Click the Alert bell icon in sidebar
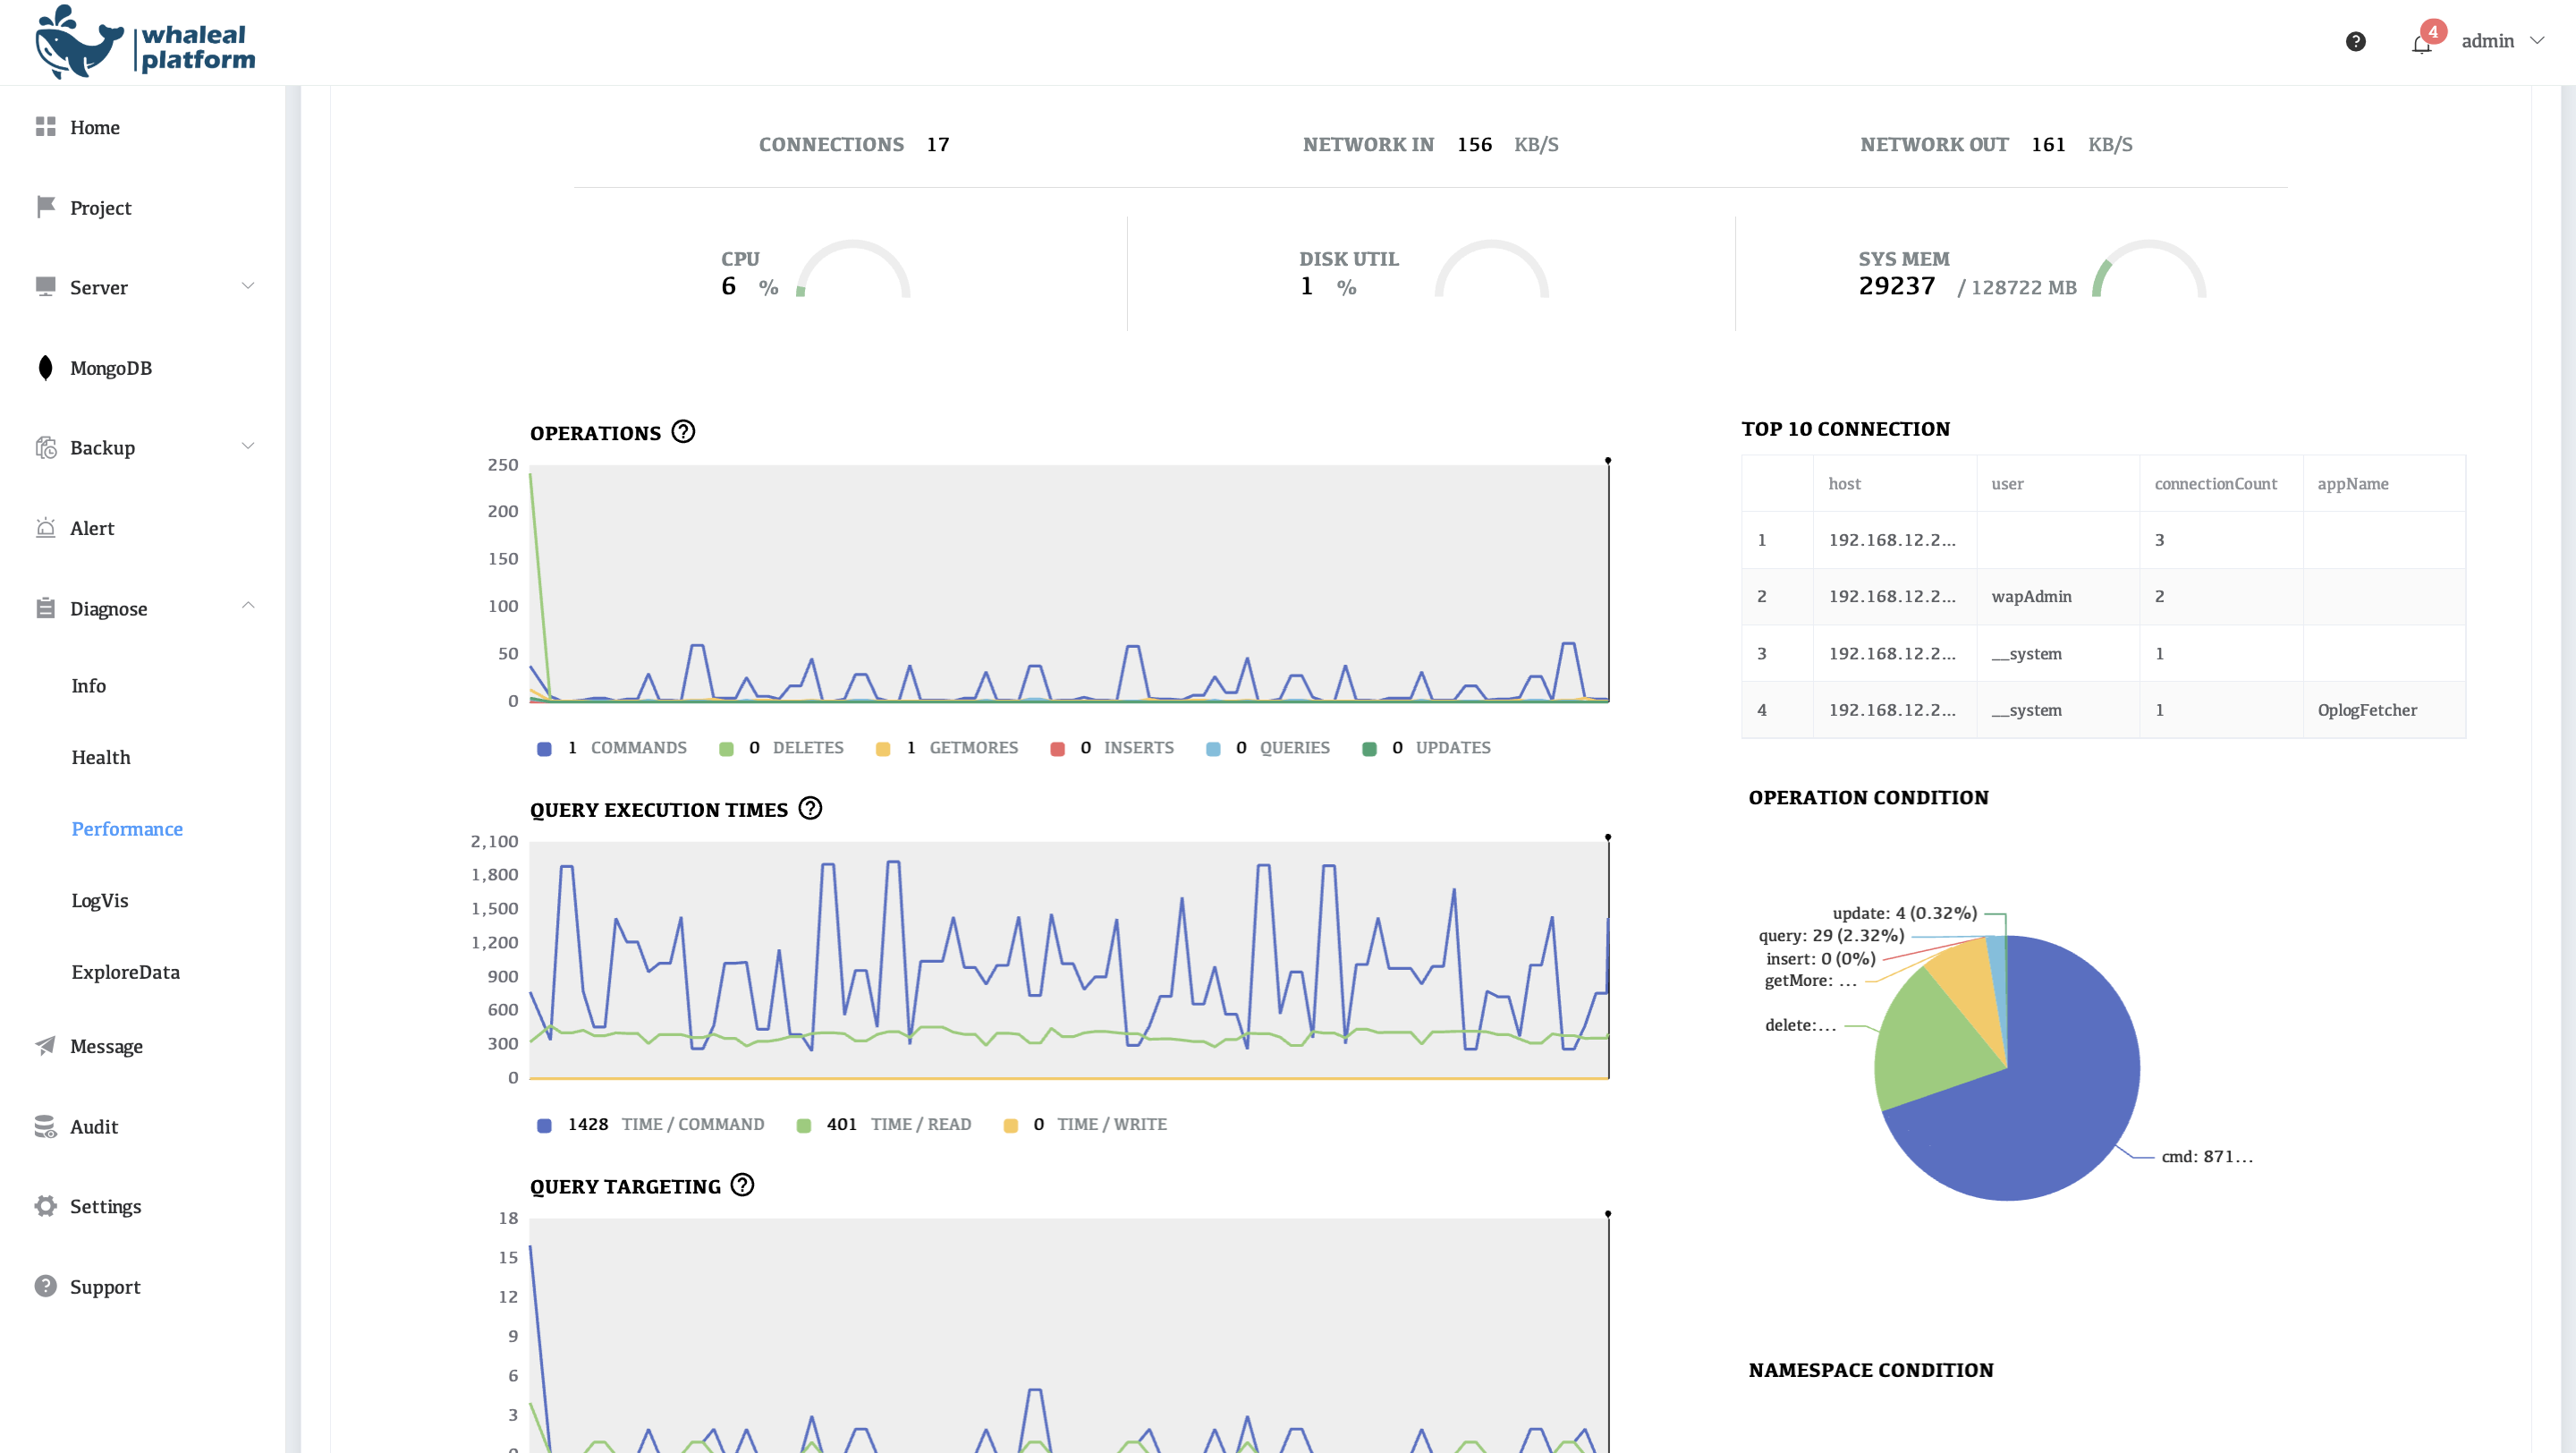Screen dimensions: 2576x1453 click(45, 528)
